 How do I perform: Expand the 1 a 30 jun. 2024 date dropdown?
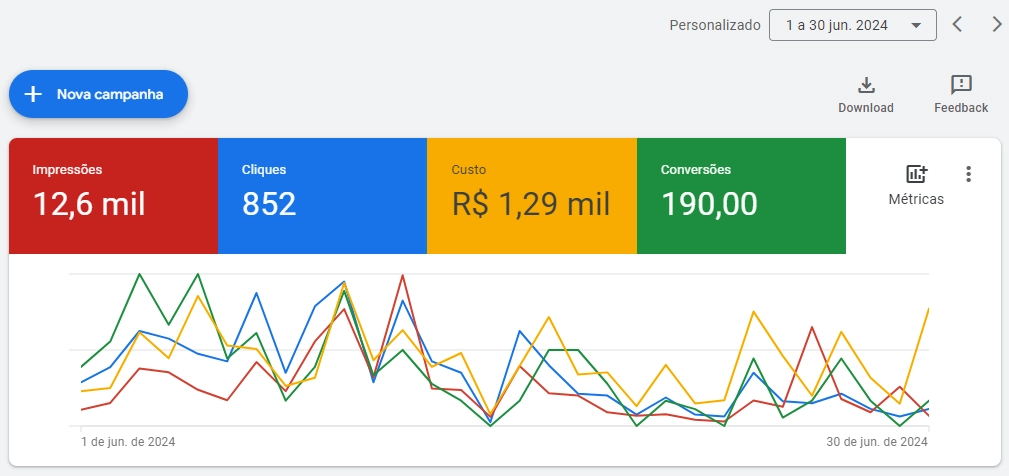pos(853,25)
